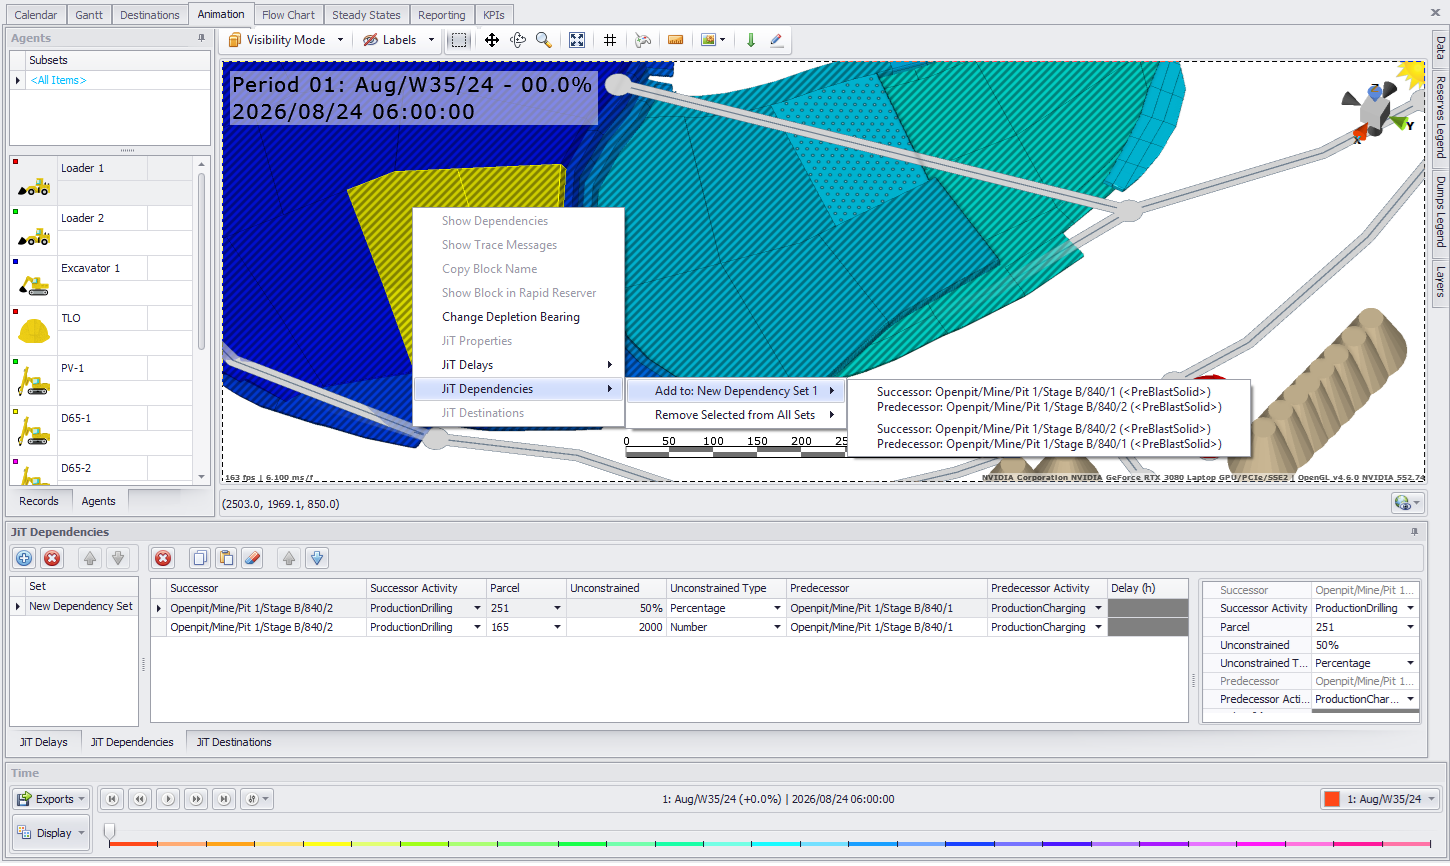Click the timeline slider handle
The image size is (1450, 866).
point(109,831)
